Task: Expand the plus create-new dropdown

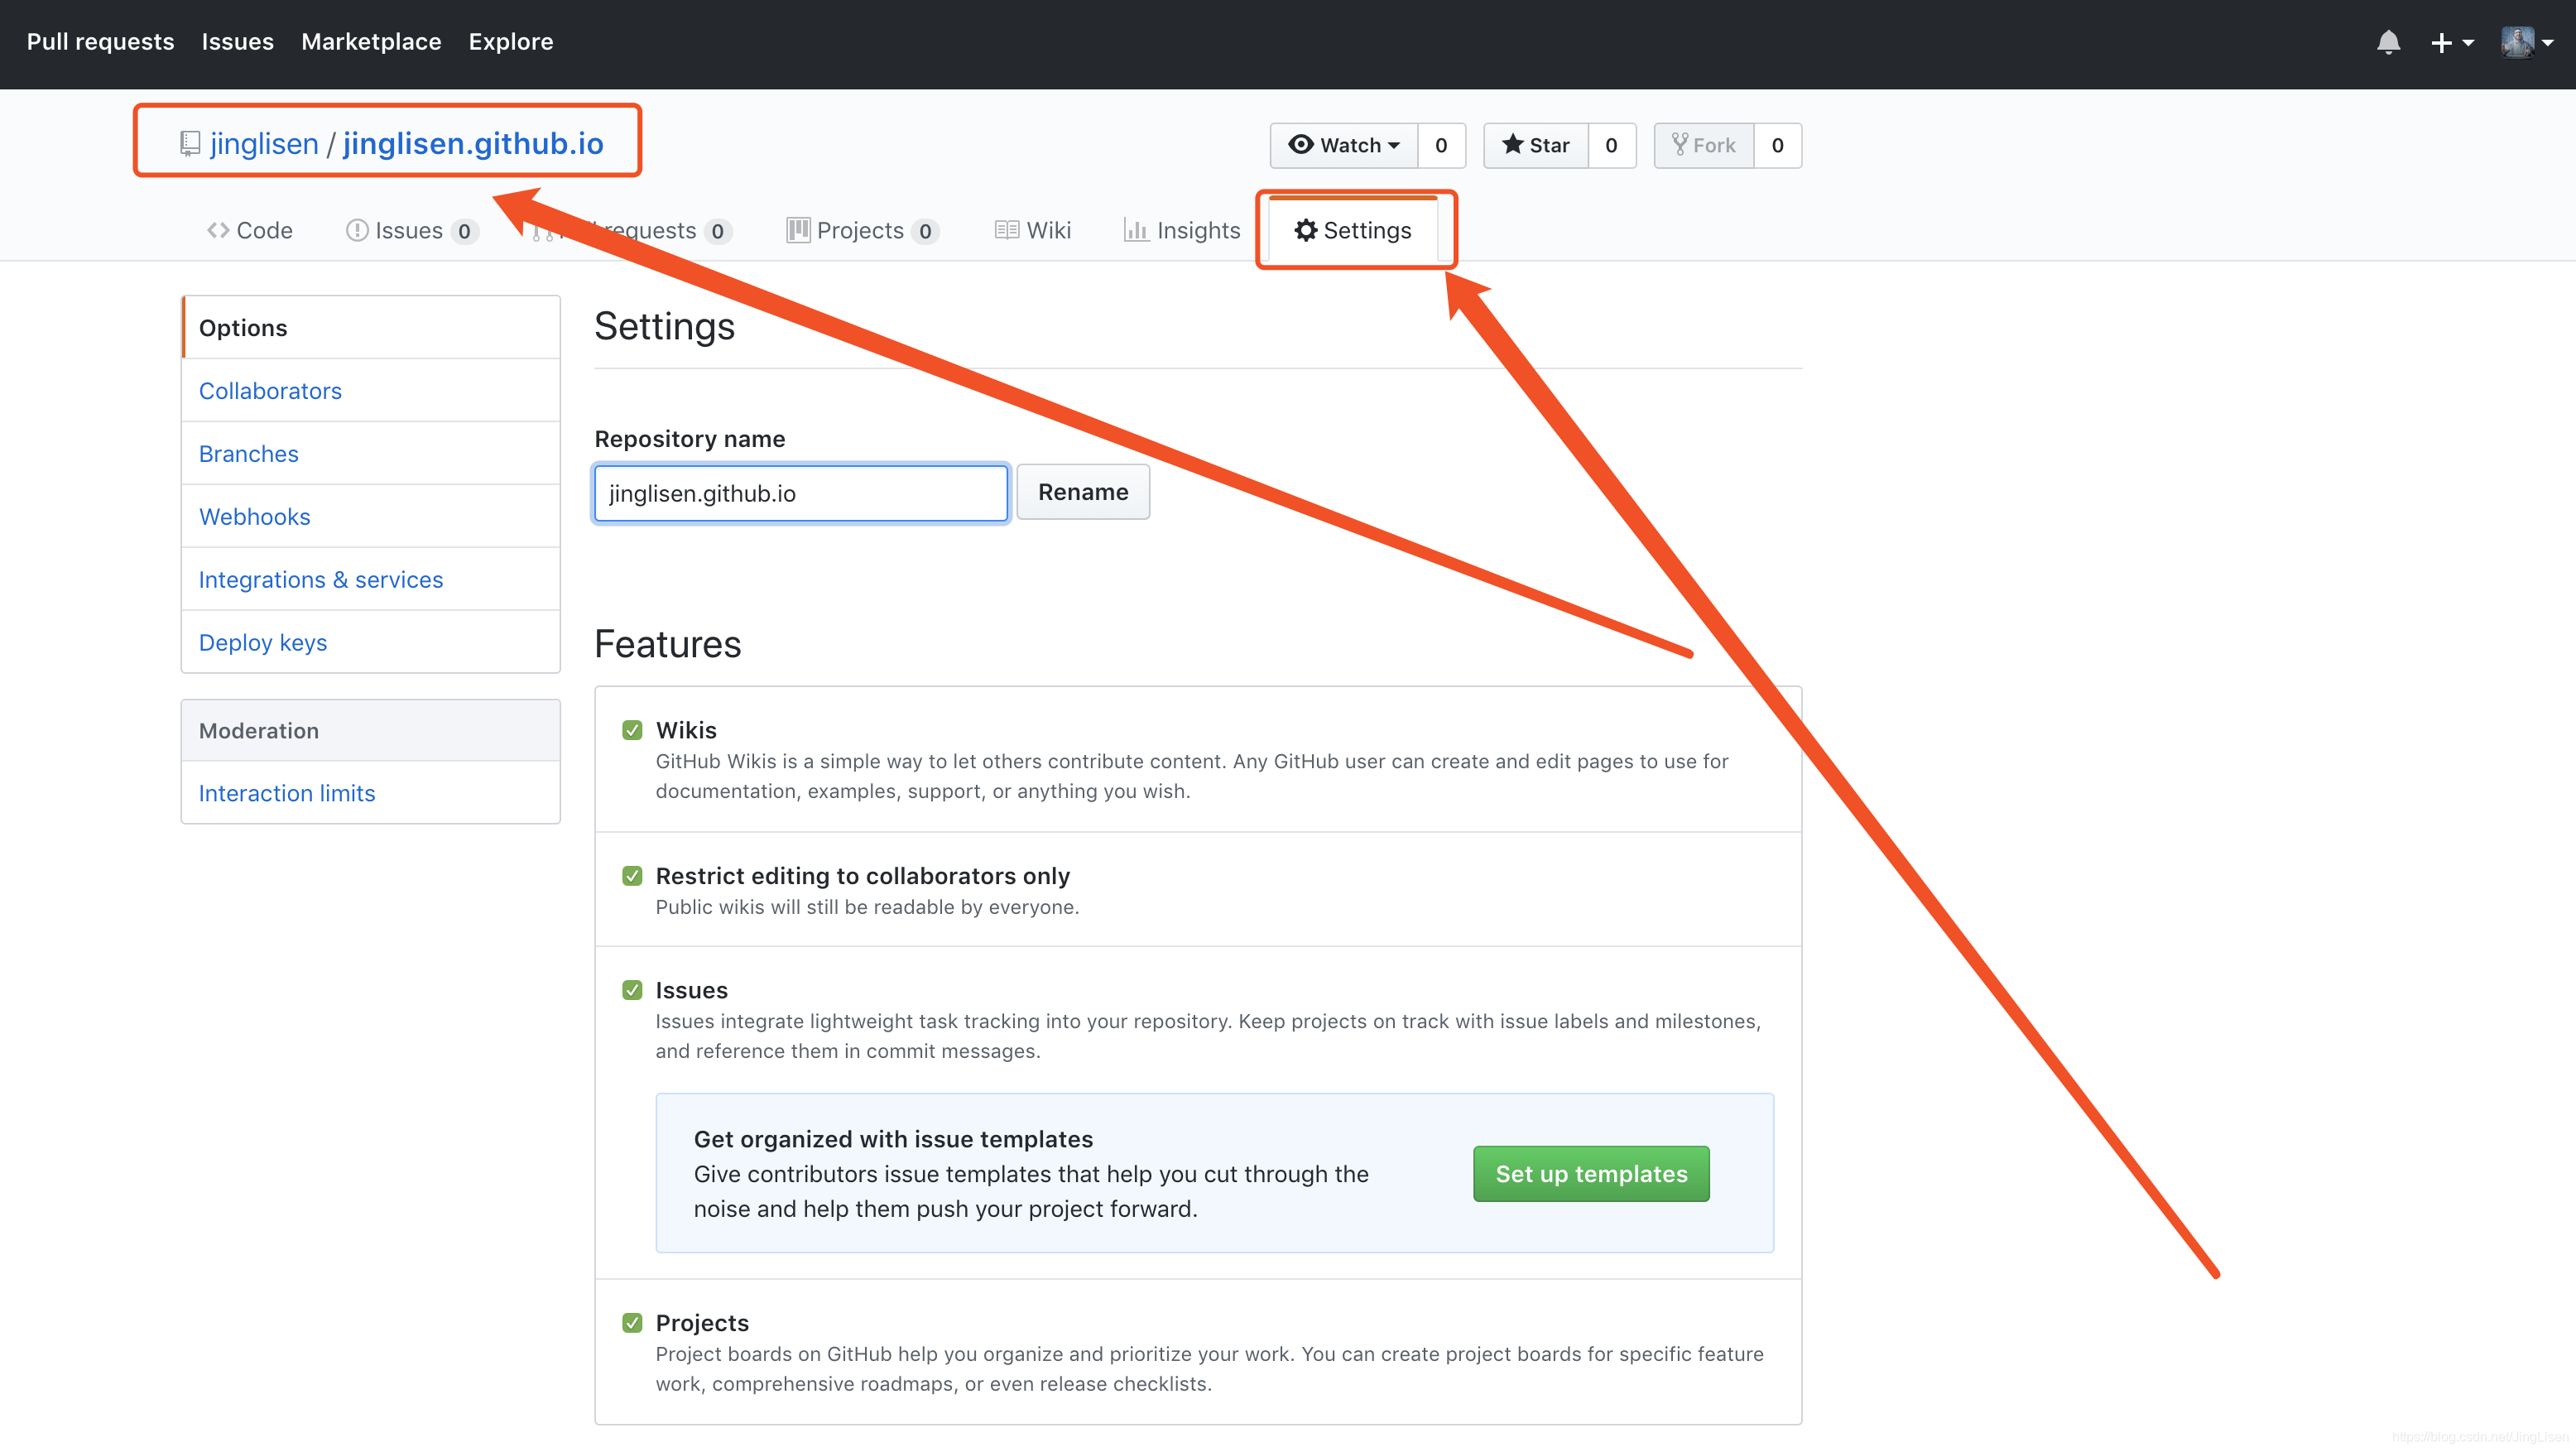Action: click(x=2452, y=42)
